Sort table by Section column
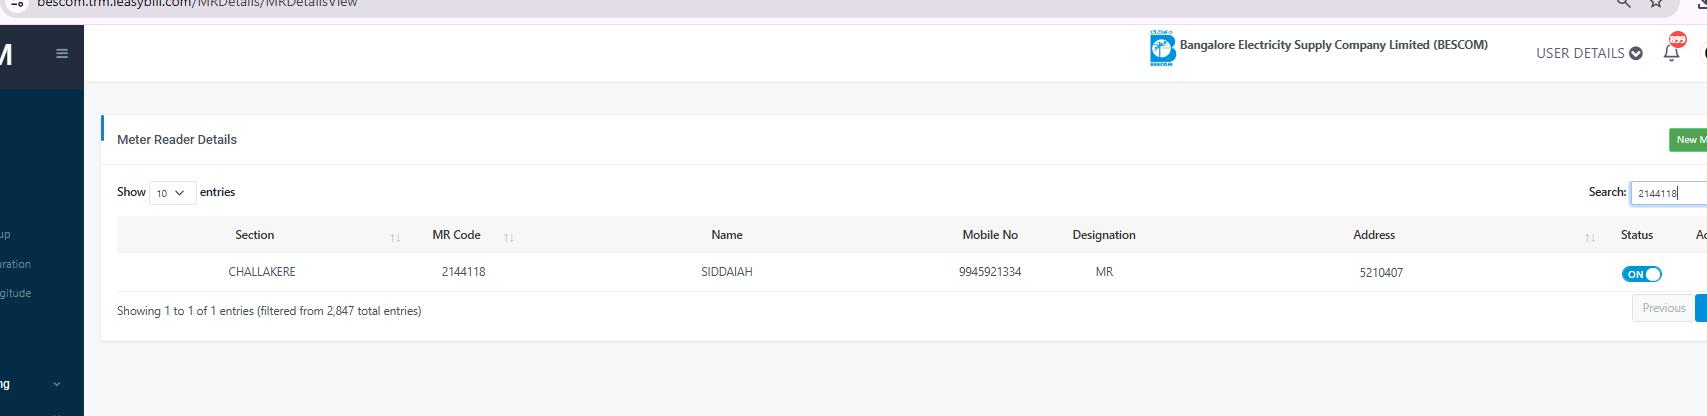The width and height of the screenshot is (1707, 416). (262, 235)
